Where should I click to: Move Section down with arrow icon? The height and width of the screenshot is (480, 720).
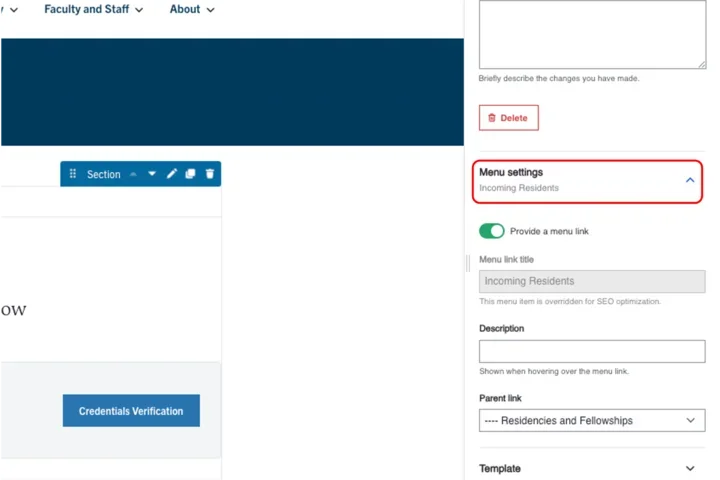click(152, 174)
